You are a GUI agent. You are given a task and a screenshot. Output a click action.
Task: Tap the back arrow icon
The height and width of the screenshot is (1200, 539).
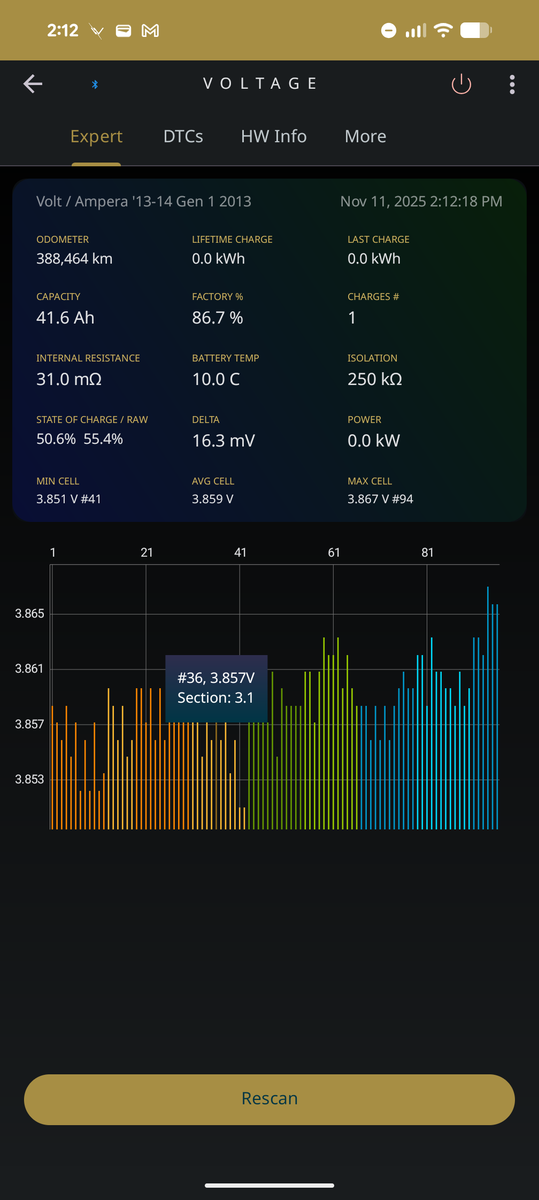tap(33, 84)
